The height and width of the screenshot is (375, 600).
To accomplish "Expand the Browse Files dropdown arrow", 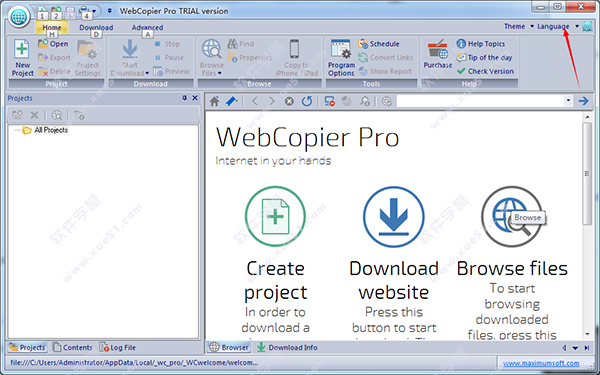I will pyautogui.click(x=220, y=73).
